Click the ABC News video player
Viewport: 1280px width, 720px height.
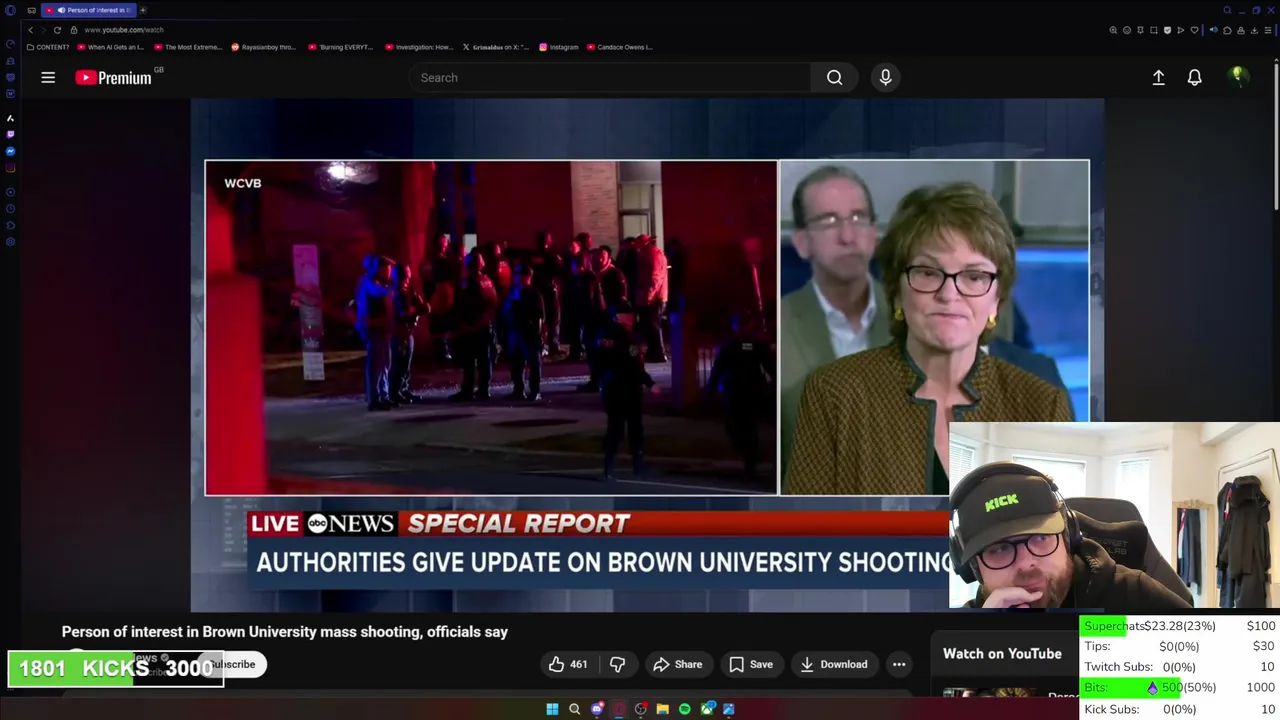click(x=647, y=355)
